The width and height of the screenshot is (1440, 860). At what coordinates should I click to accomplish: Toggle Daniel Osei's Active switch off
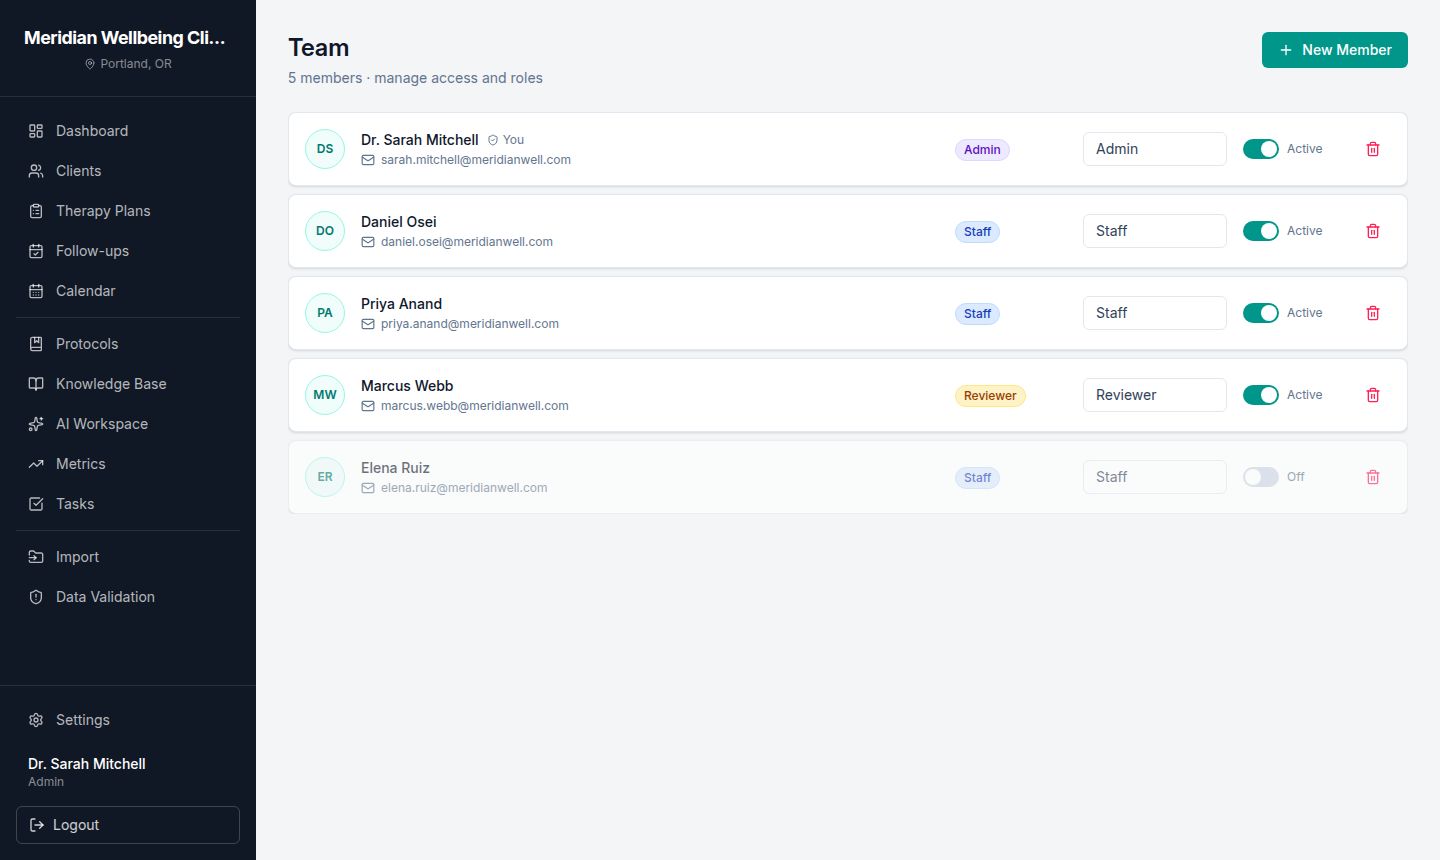click(1261, 231)
